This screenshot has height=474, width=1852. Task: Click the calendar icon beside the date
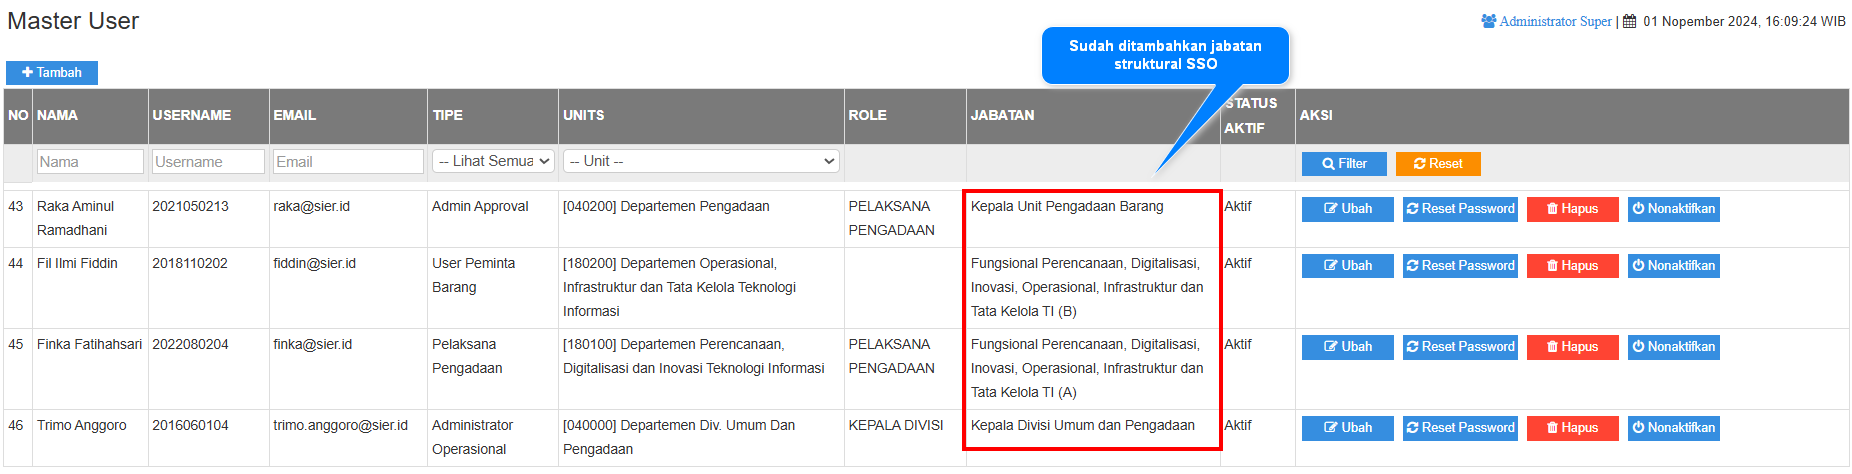click(1629, 21)
